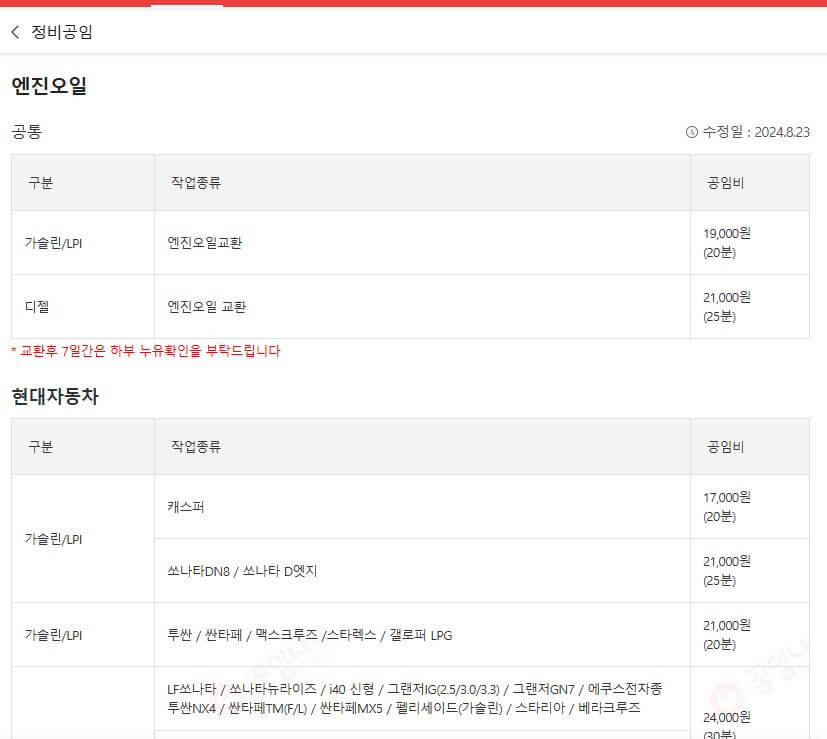Click 작업종류 header in 공통 table
827x739 pixels.
click(422, 183)
